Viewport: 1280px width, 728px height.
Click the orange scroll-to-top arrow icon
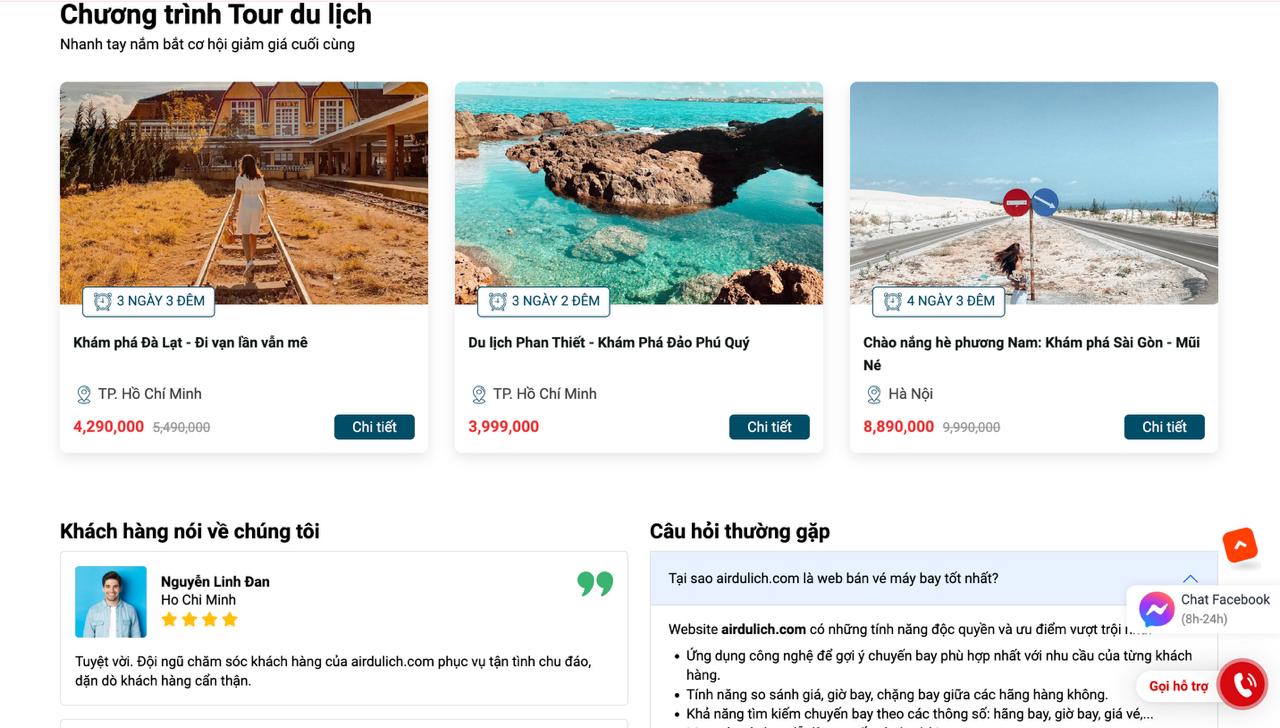(x=1240, y=545)
